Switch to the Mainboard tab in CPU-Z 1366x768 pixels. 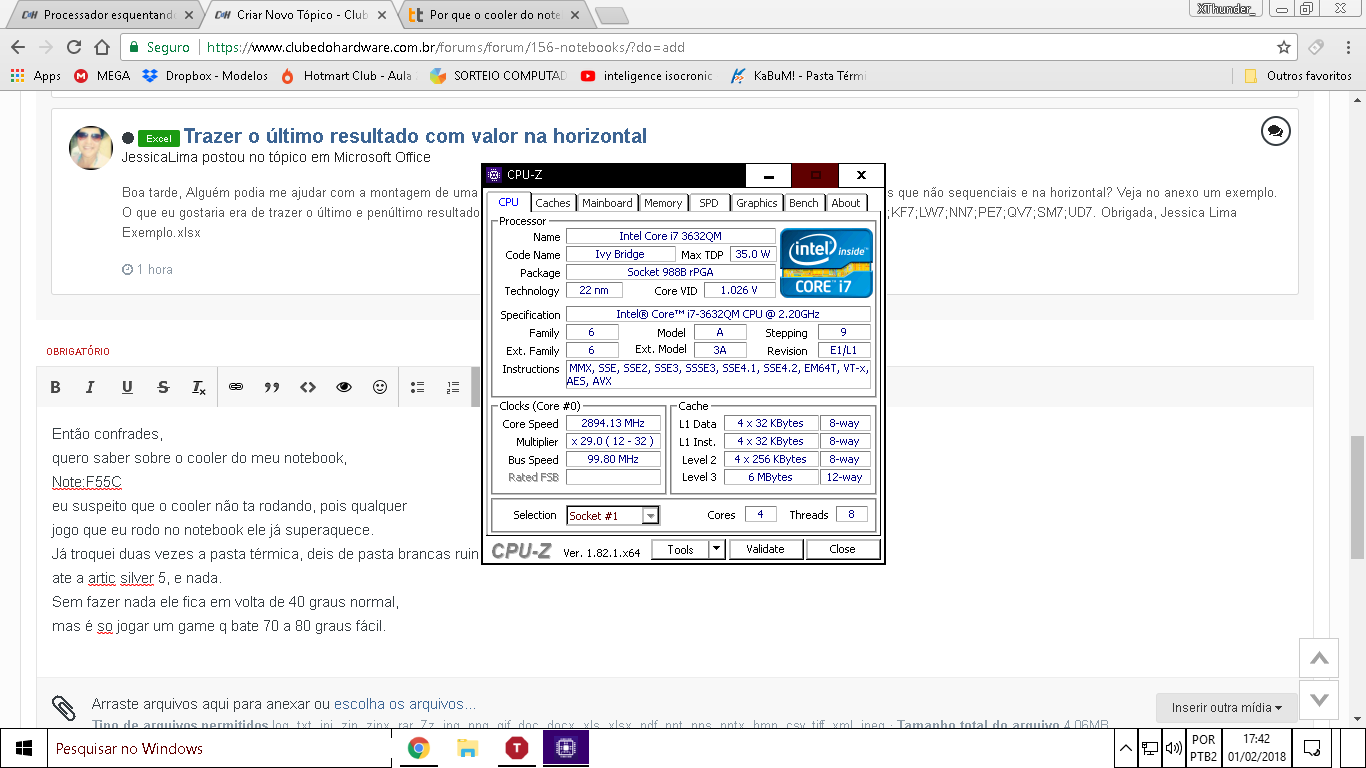point(607,203)
